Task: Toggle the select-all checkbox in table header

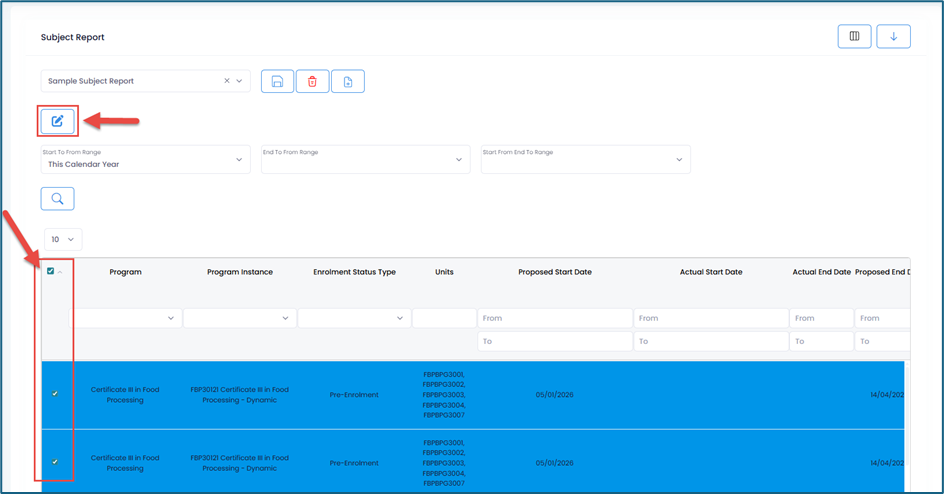Action: tap(51, 271)
